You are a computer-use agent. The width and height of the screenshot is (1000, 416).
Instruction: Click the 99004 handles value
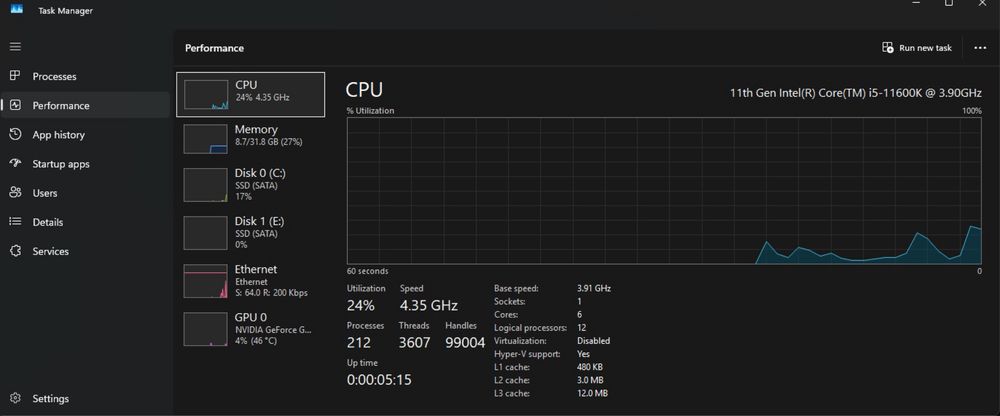coord(465,343)
